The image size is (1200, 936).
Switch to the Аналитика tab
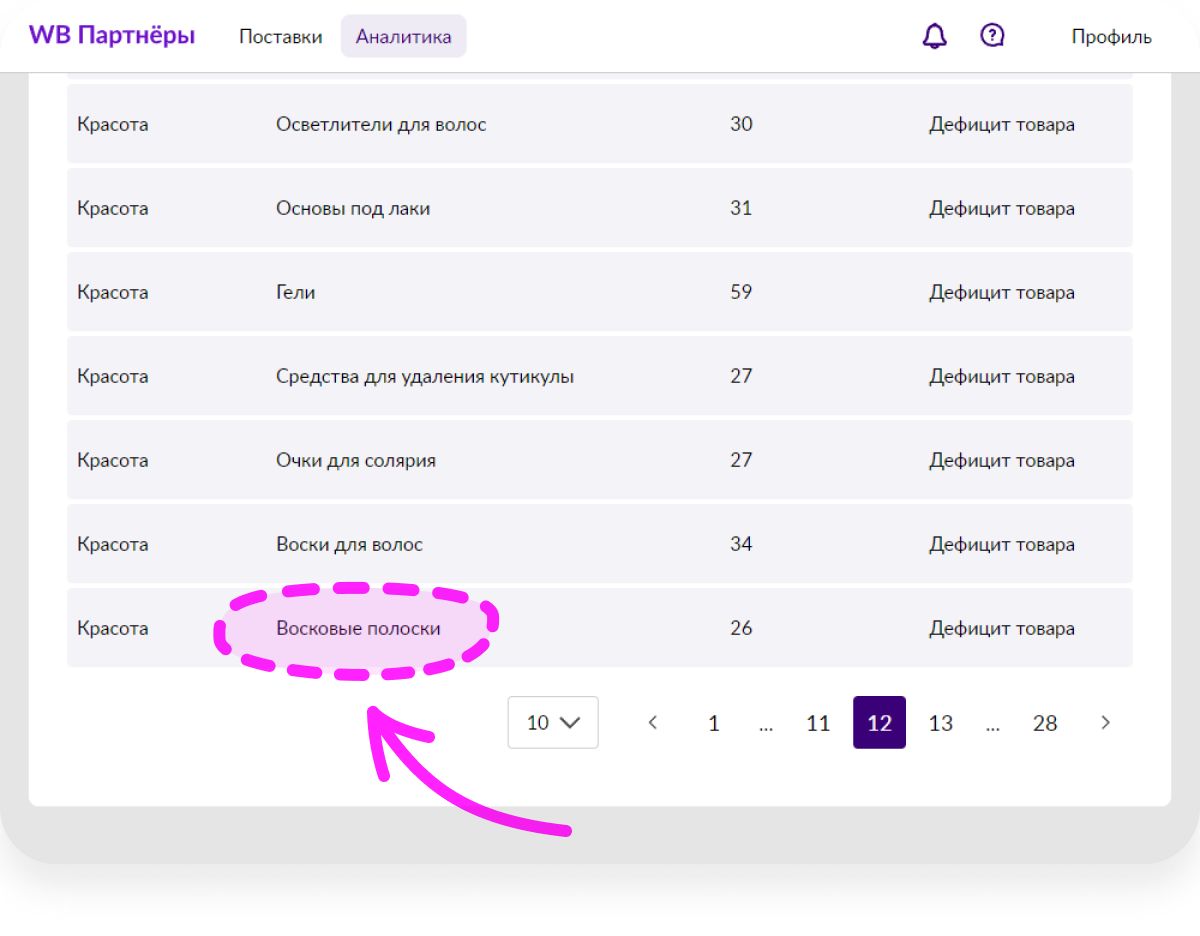403,37
